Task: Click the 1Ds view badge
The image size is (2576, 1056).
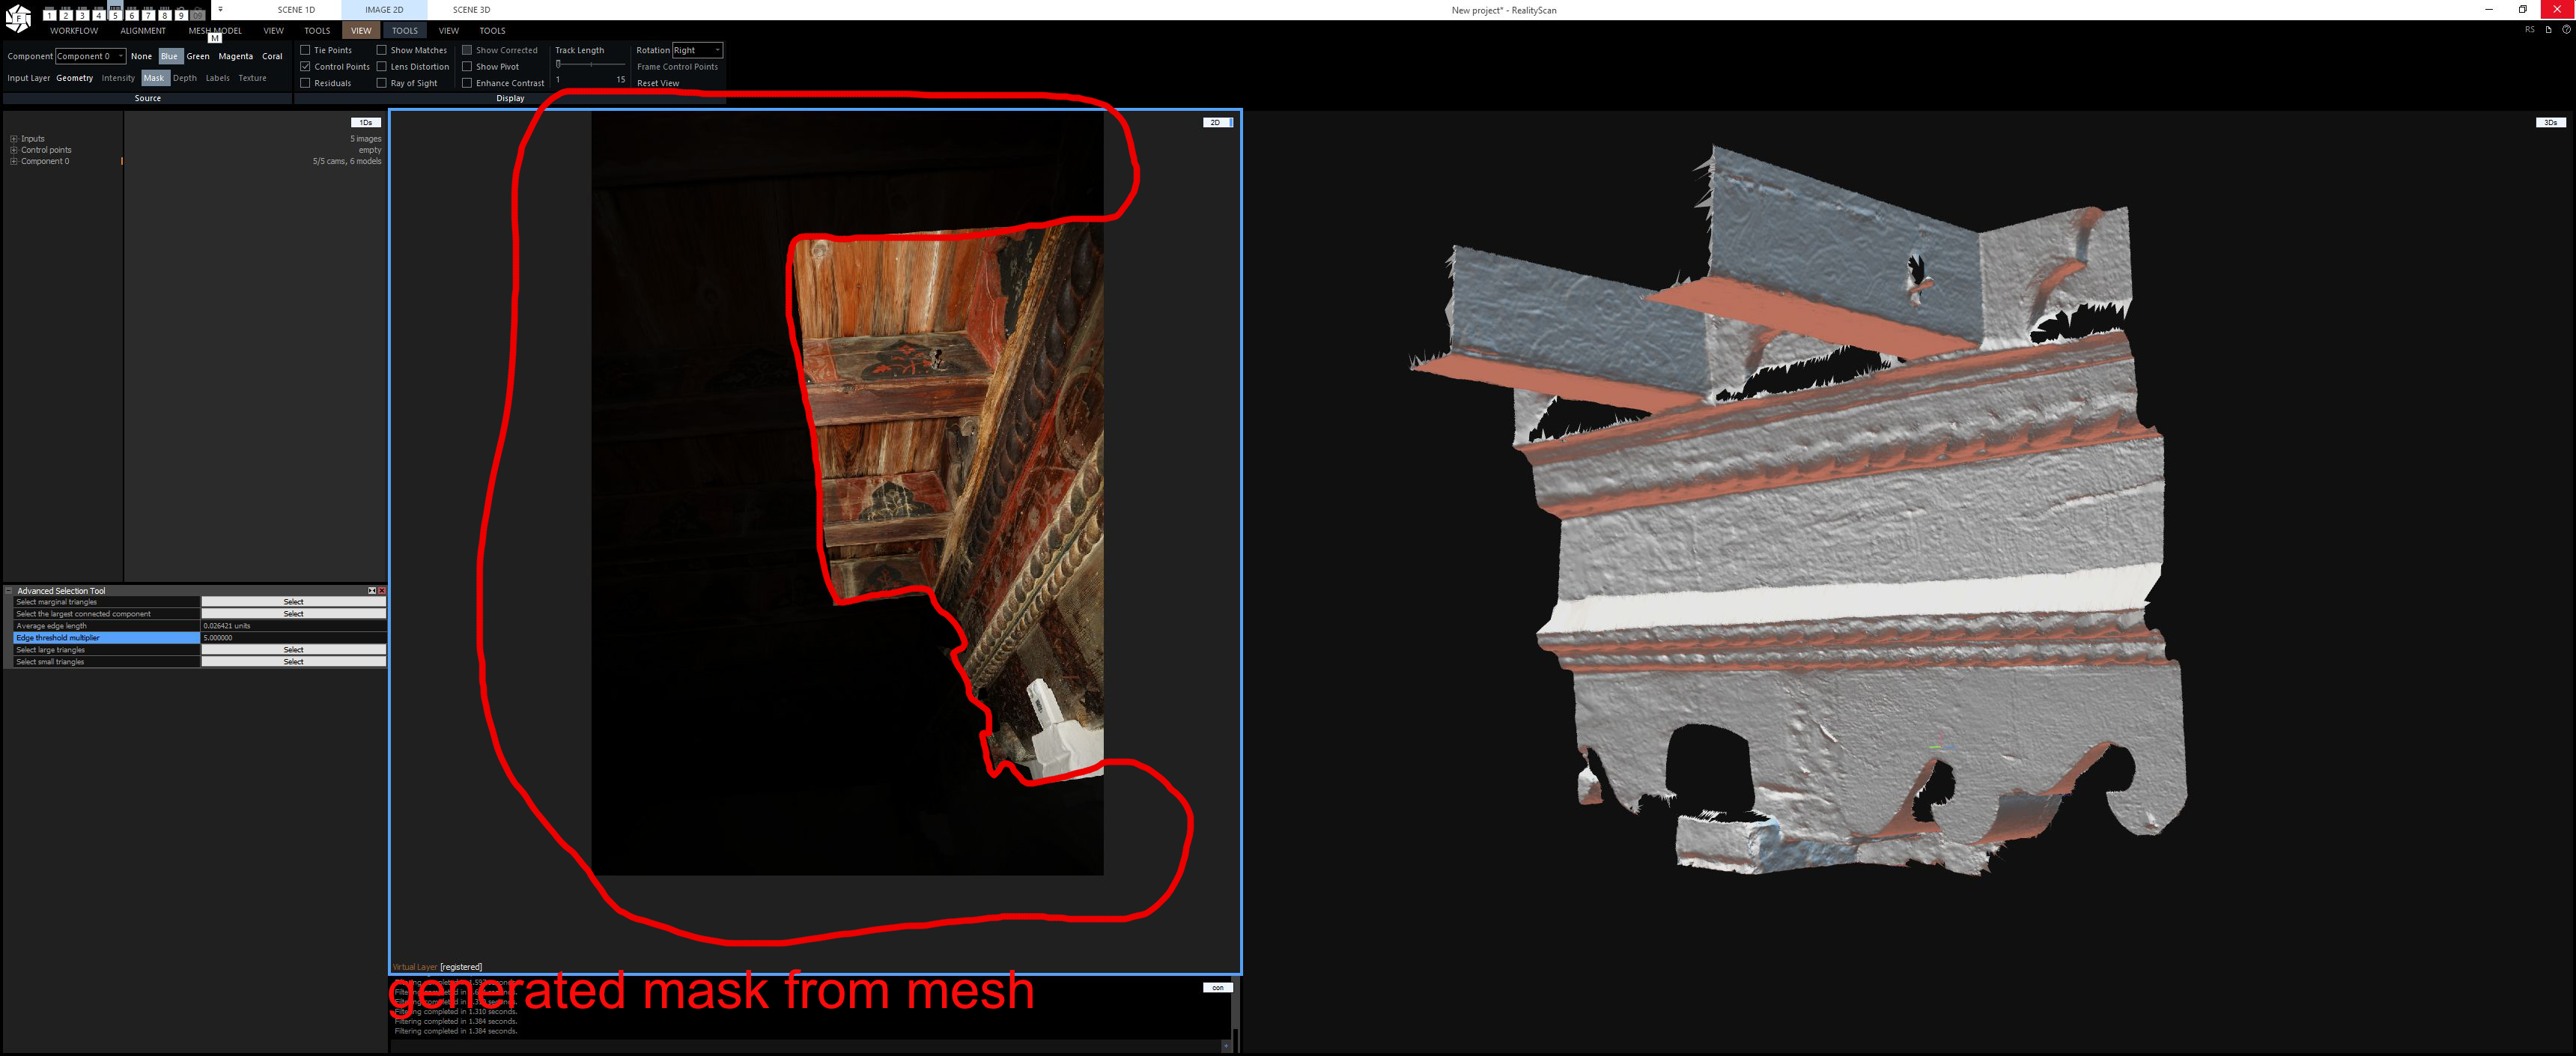Action: [366, 123]
